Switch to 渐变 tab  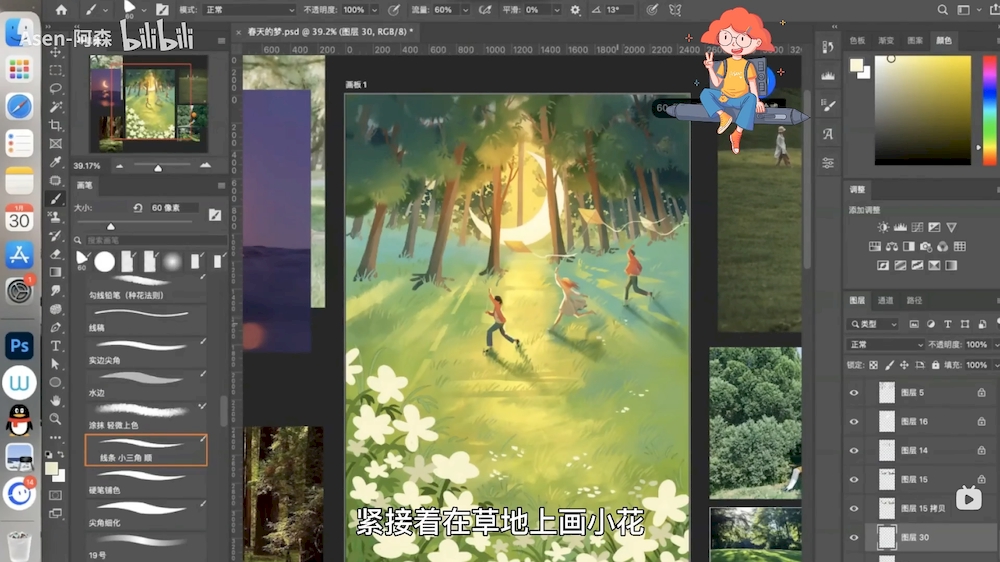point(886,40)
